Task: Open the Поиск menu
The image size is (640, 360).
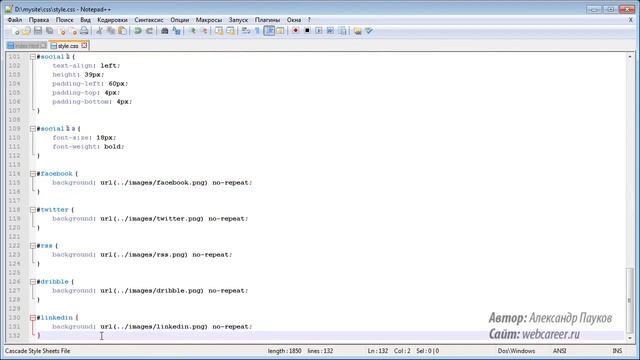Action: pos(64,20)
